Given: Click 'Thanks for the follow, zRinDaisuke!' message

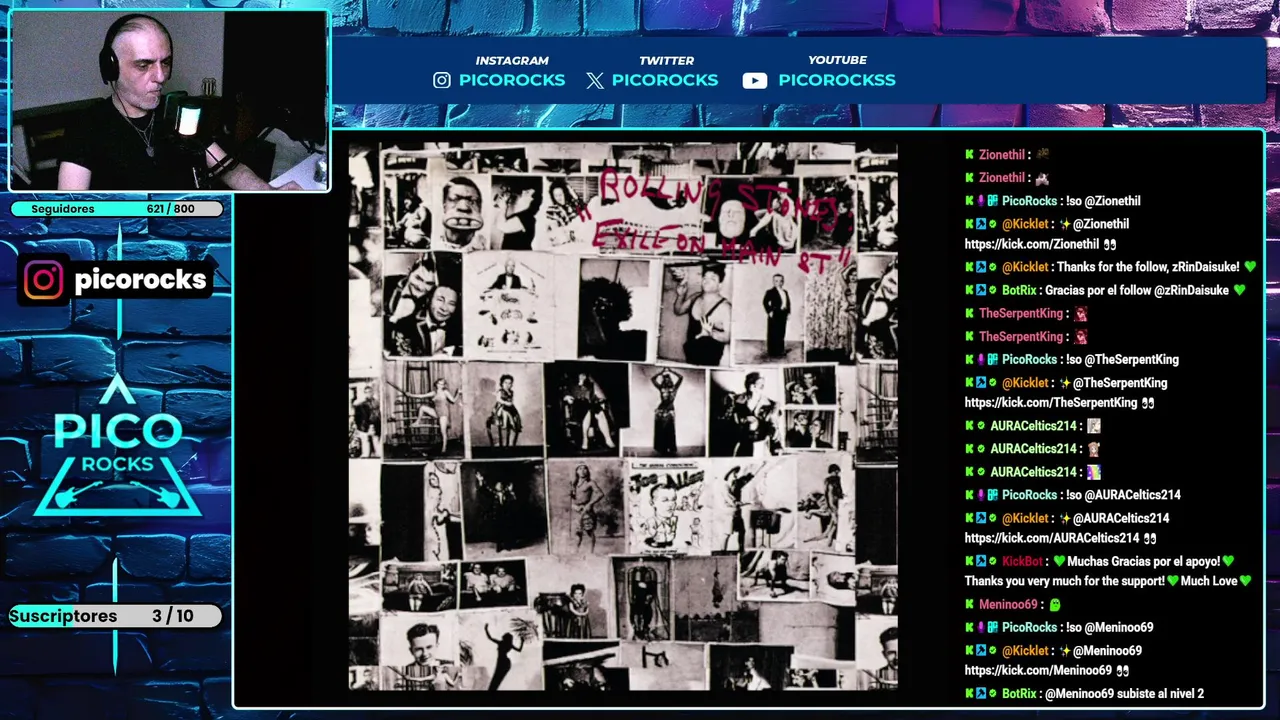Looking at the screenshot, I should click(x=1148, y=267).
